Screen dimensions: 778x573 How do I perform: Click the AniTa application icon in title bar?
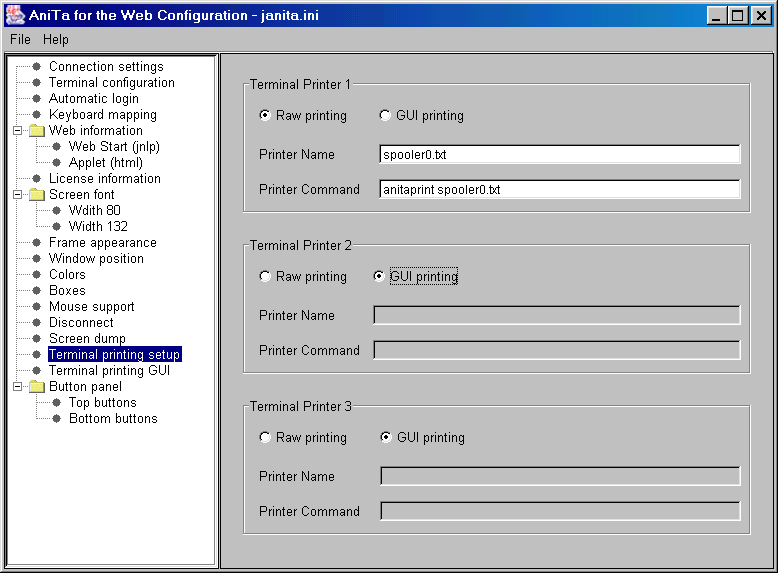(x=15, y=15)
